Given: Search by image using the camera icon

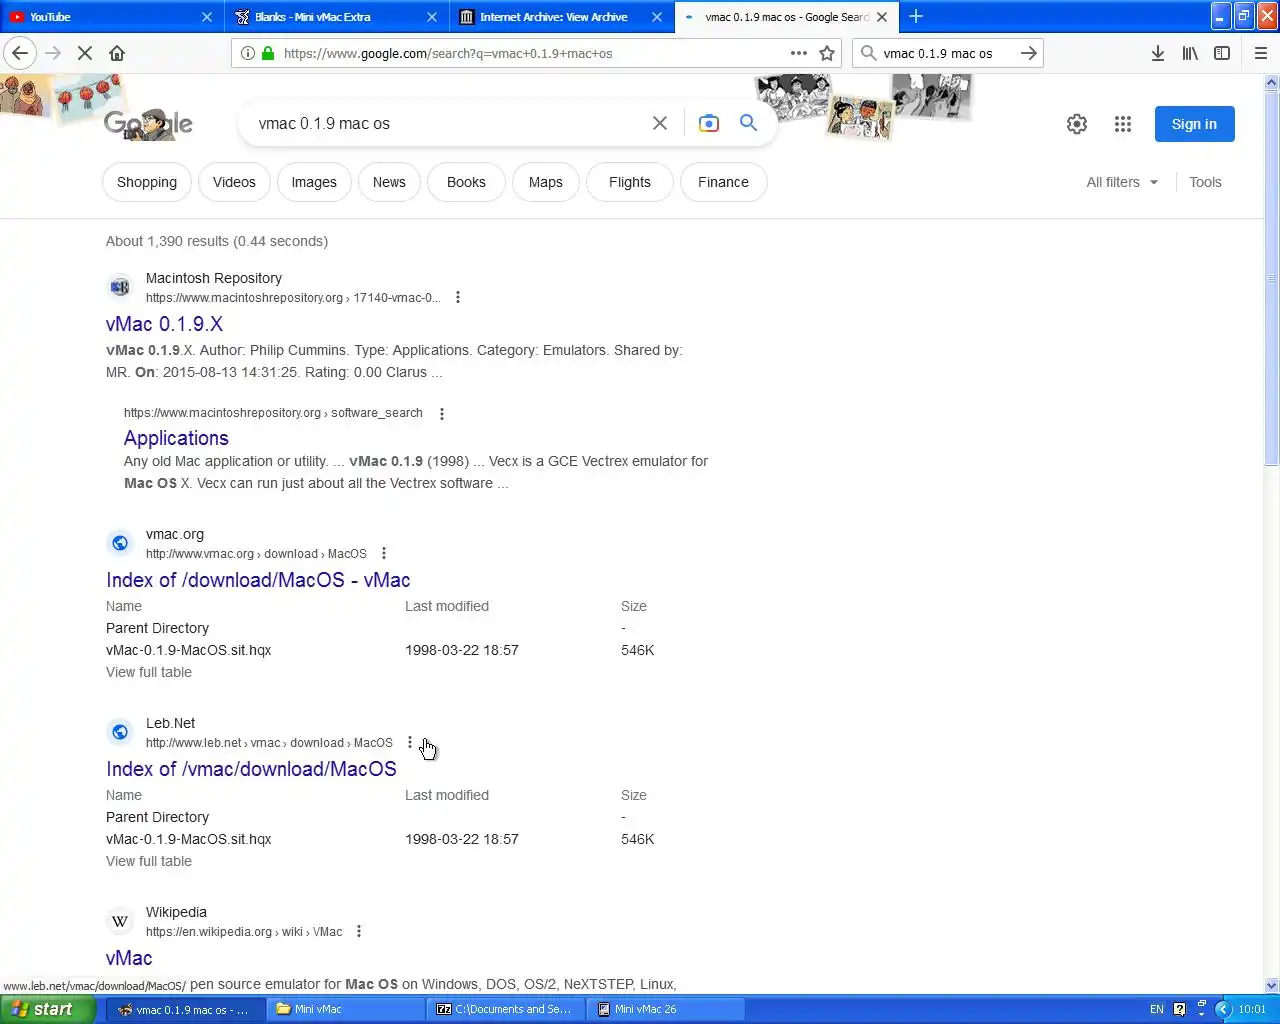Looking at the screenshot, I should point(709,123).
